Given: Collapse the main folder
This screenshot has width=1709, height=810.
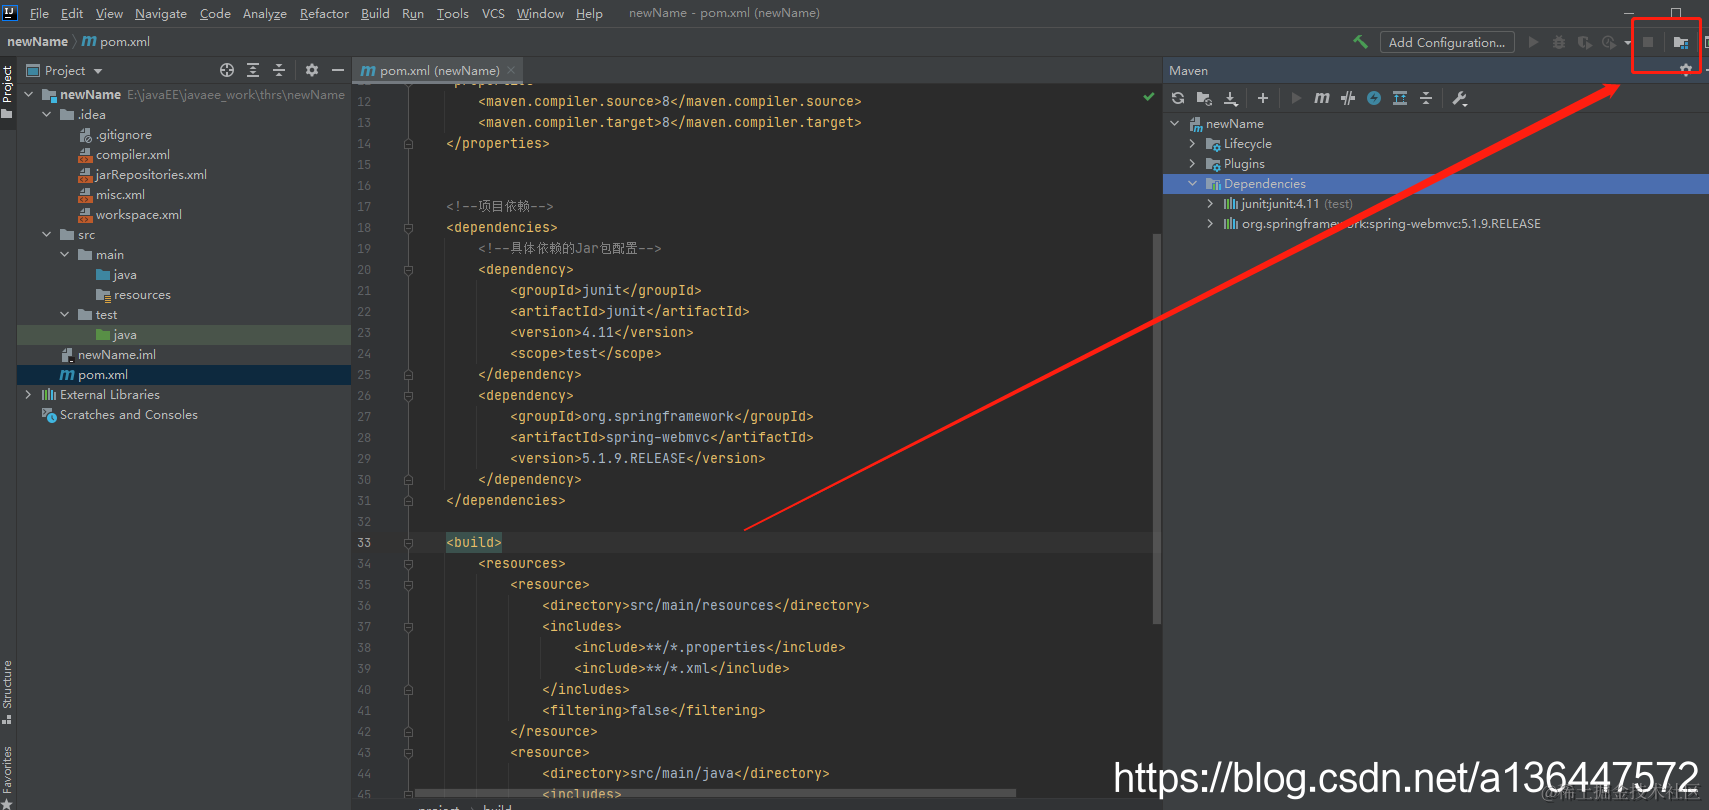Looking at the screenshot, I should pyautogui.click(x=65, y=254).
